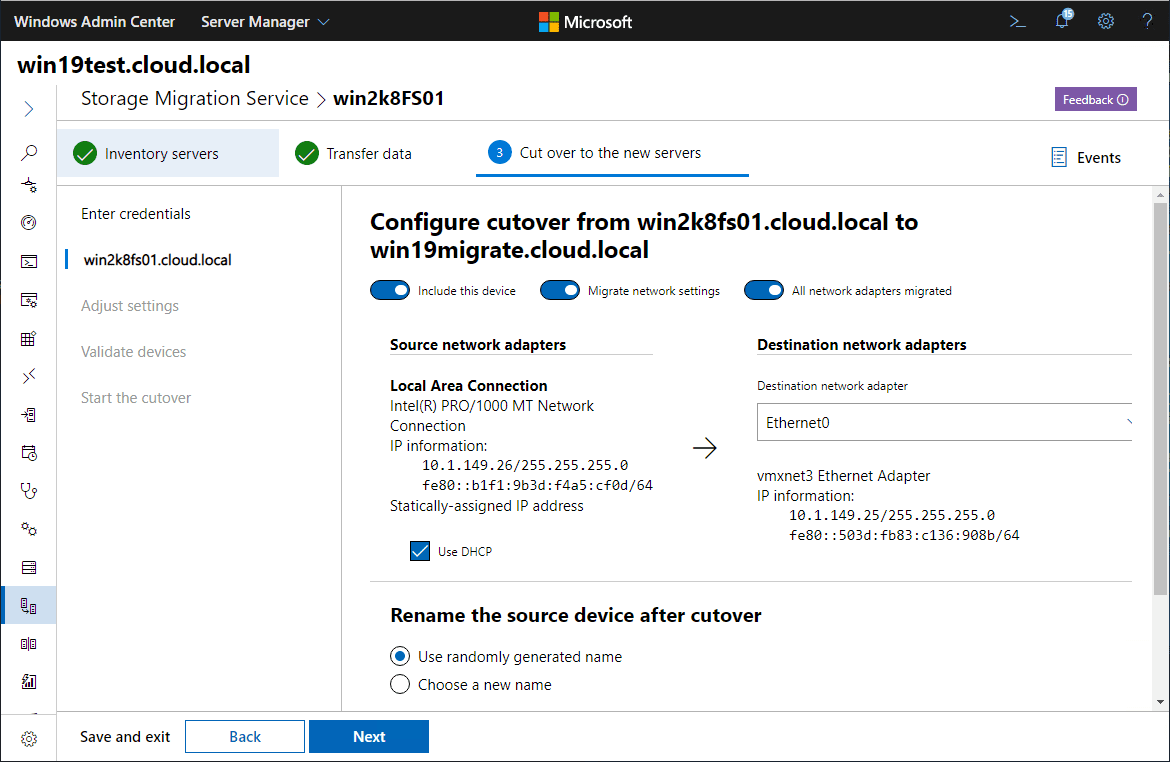
Task: Expand the Server Manager dropdown menu
Action: click(265, 21)
